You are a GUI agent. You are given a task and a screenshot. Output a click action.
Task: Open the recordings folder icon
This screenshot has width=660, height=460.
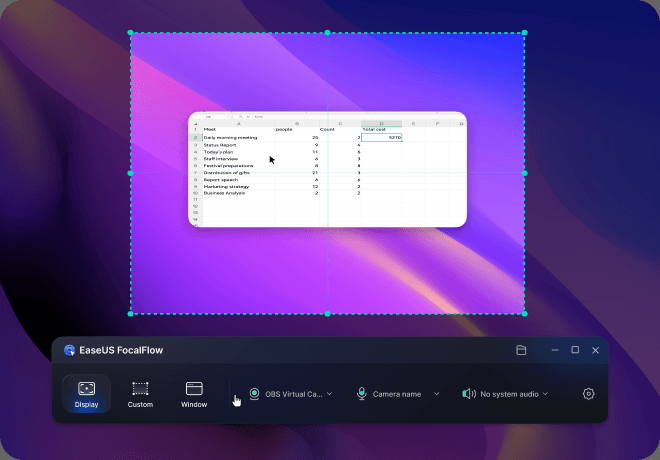click(x=521, y=350)
